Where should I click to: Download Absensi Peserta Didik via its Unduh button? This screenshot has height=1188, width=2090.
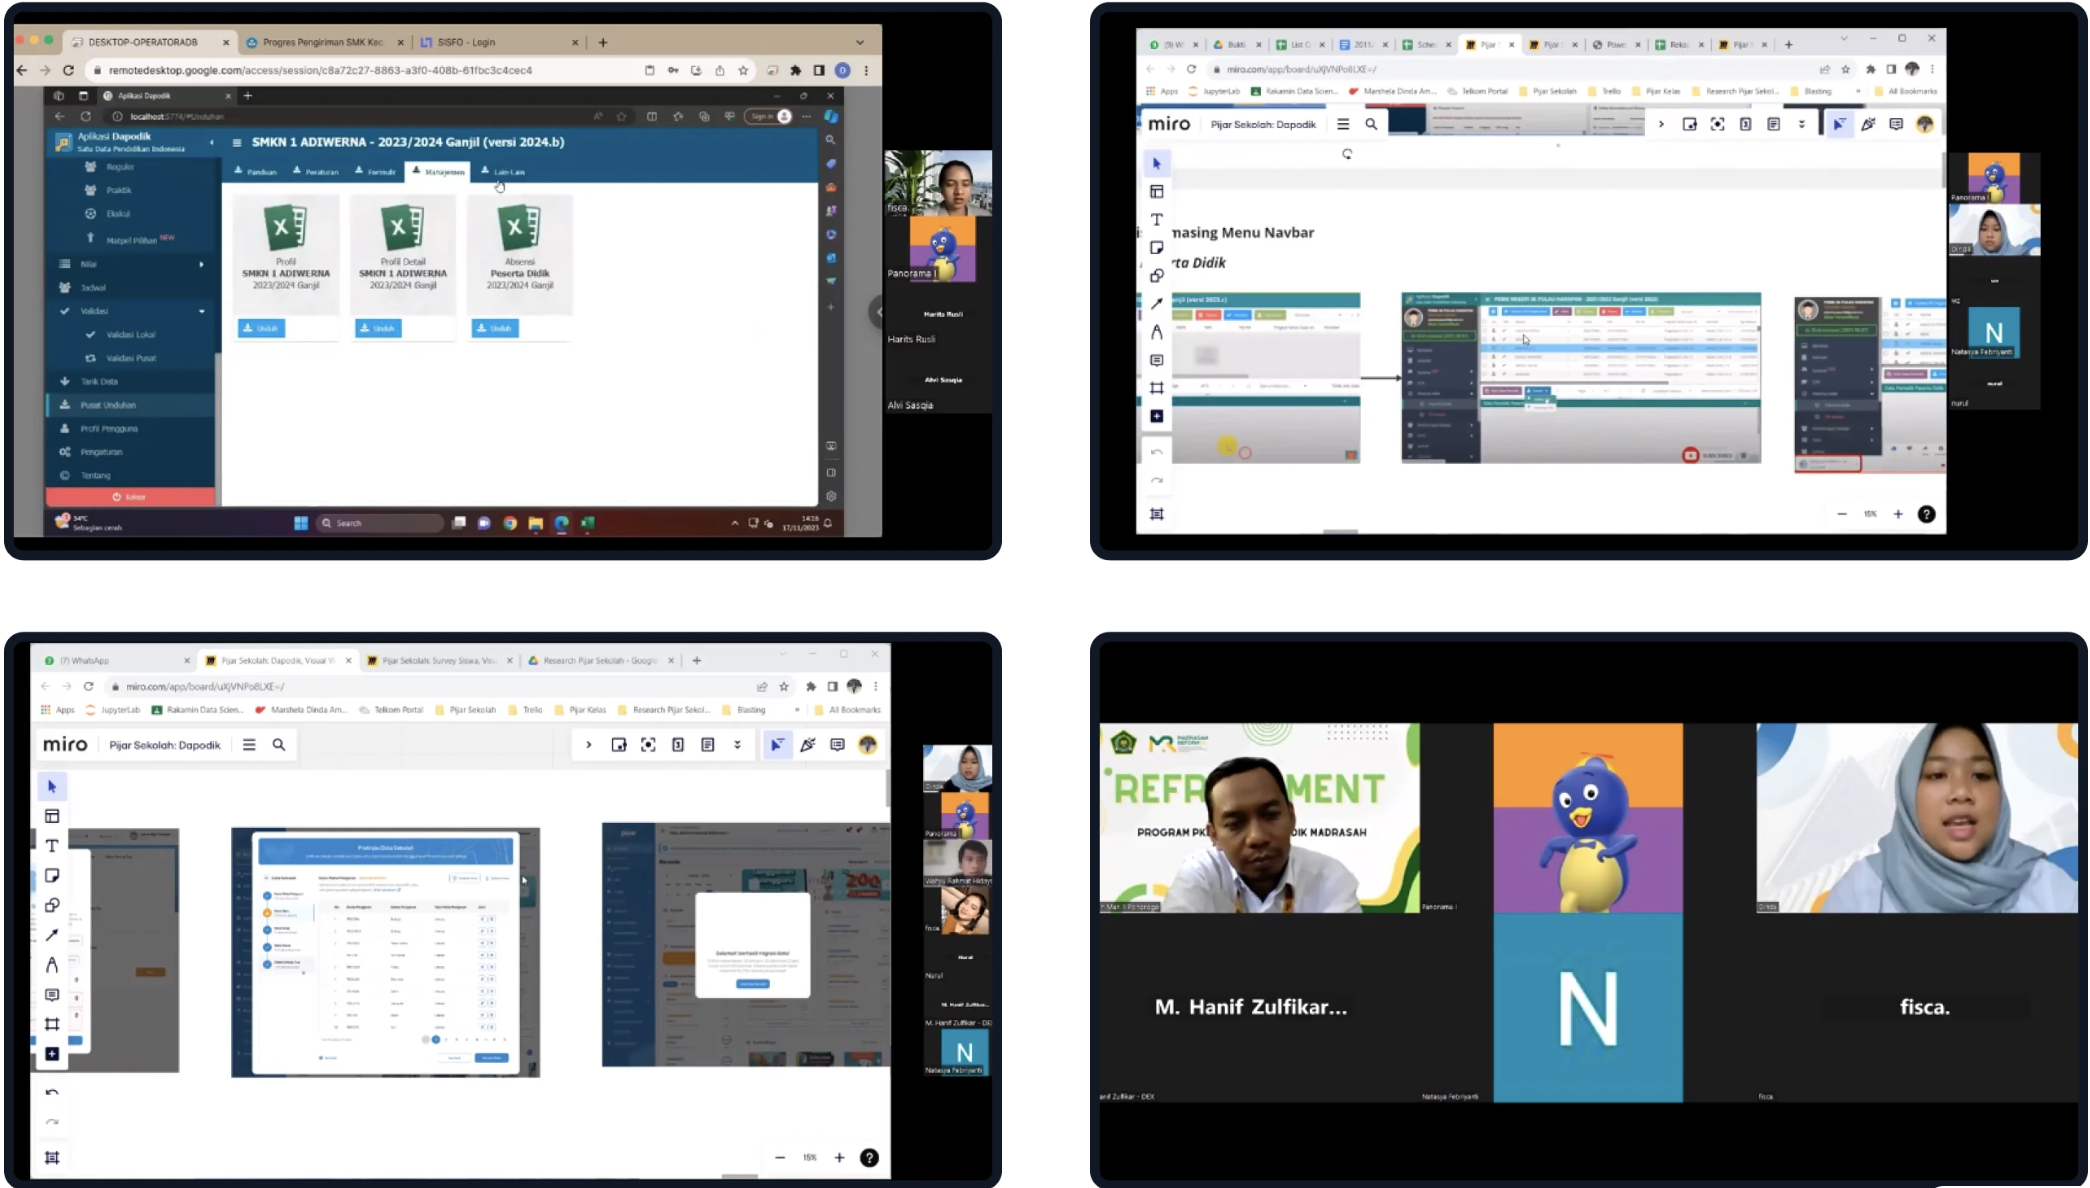[495, 328]
